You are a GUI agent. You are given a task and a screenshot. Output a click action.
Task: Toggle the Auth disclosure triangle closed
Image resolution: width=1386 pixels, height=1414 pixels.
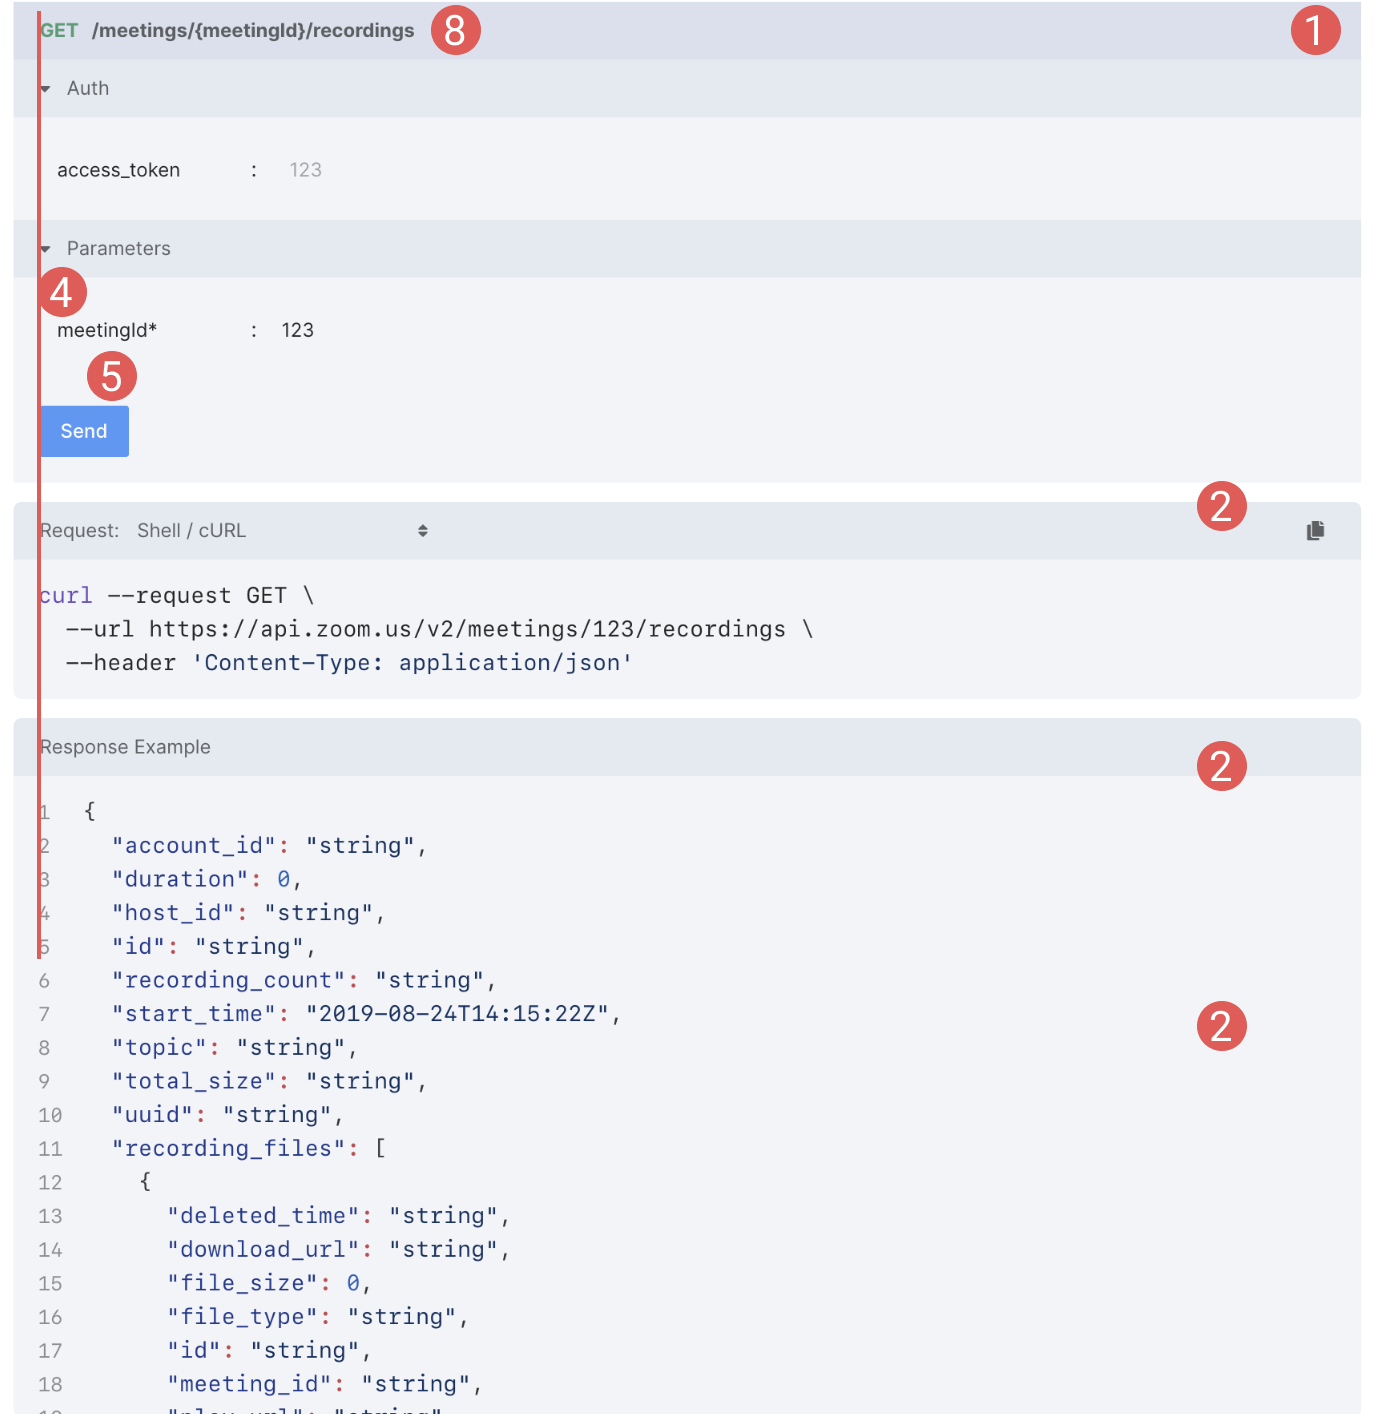(x=45, y=88)
